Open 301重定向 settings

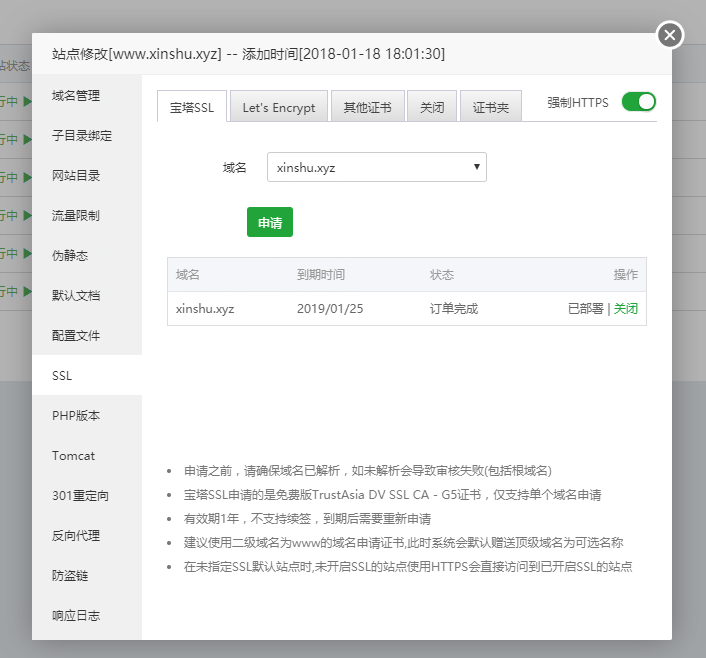click(x=80, y=496)
